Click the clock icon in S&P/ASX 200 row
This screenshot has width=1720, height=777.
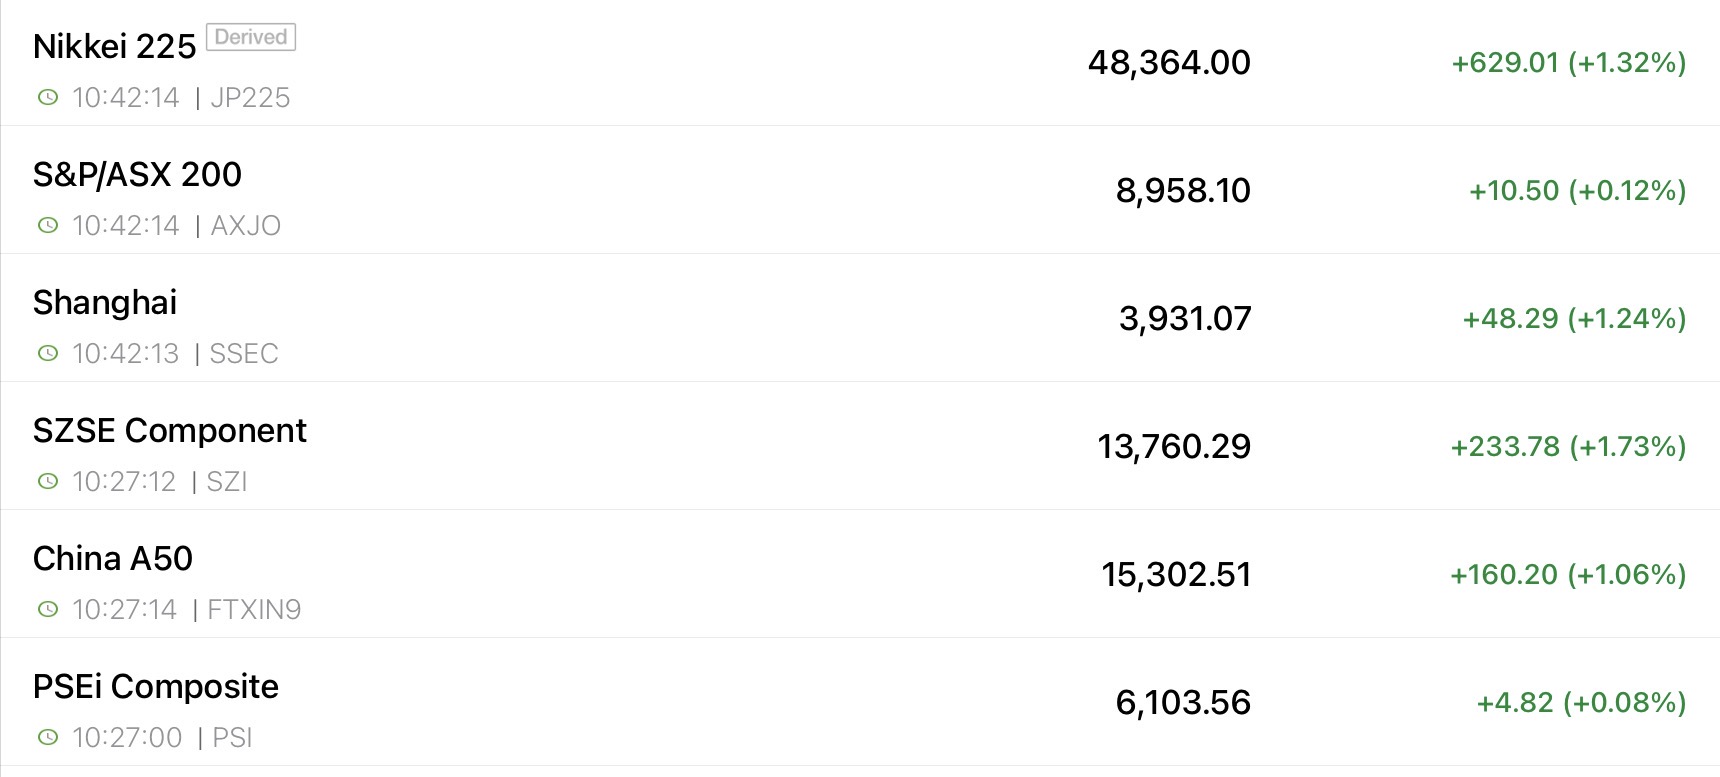tap(47, 225)
